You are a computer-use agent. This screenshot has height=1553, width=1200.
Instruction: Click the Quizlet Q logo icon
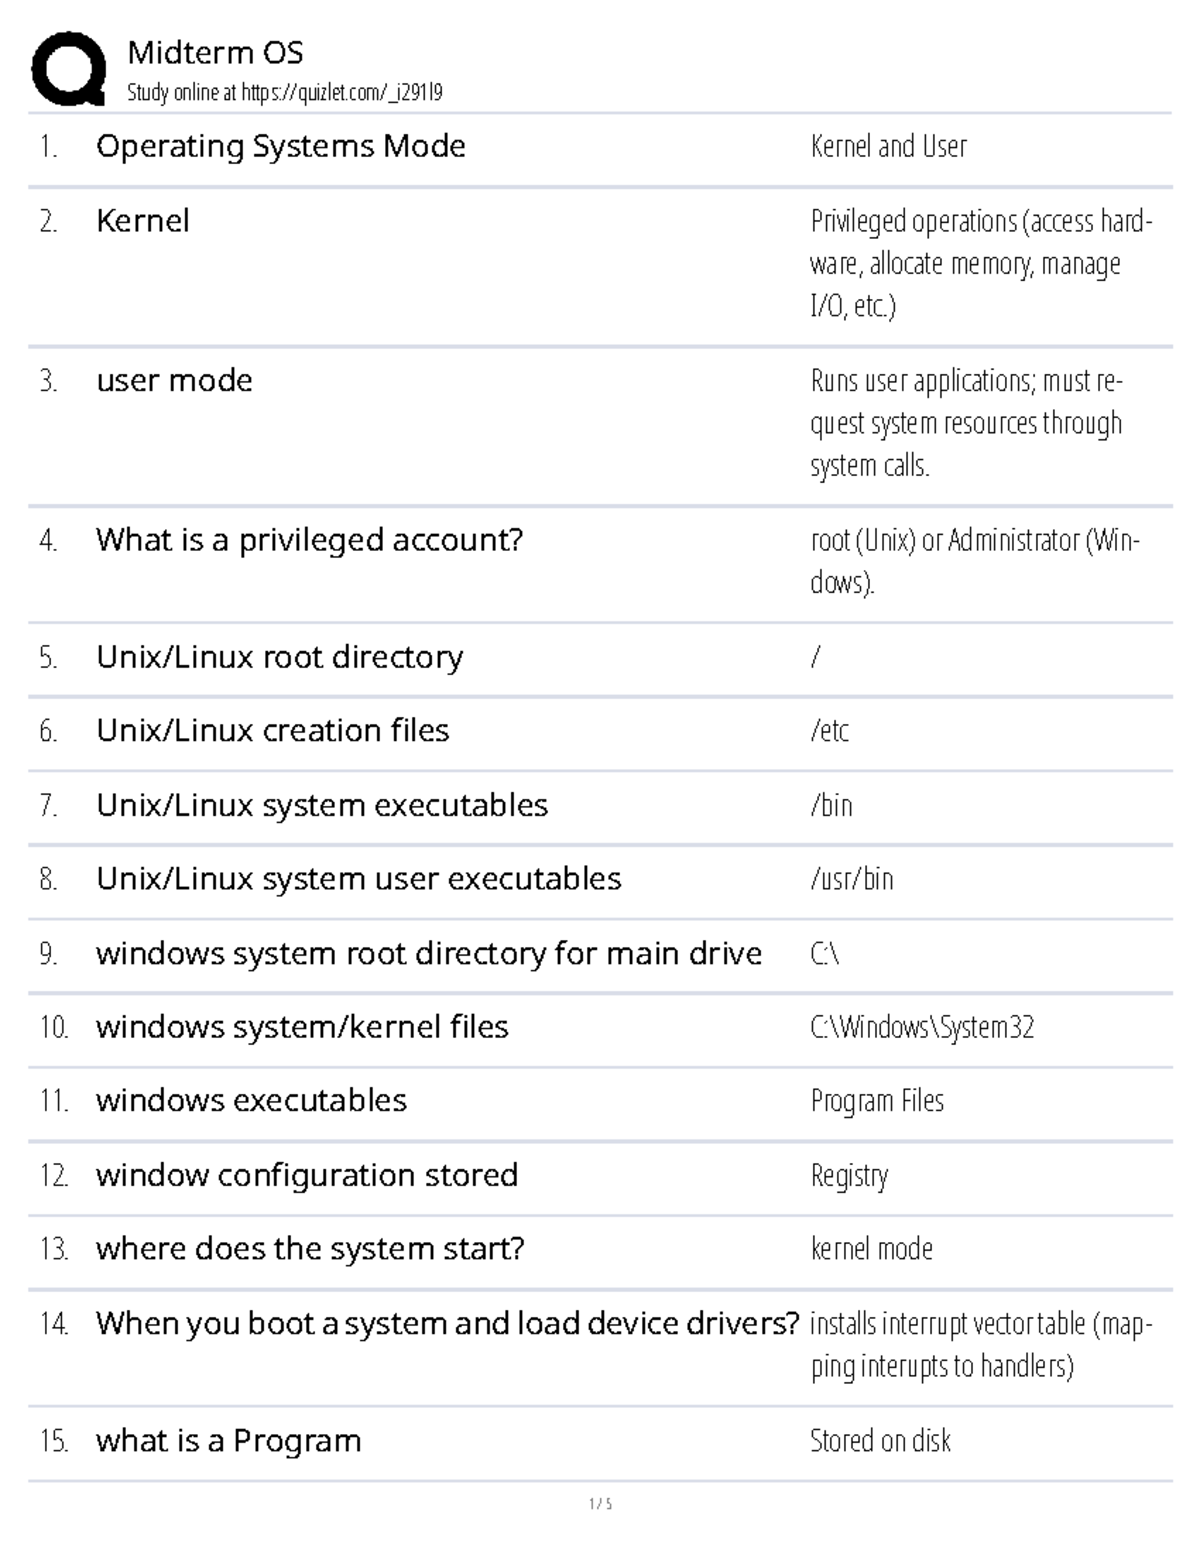point(69,68)
